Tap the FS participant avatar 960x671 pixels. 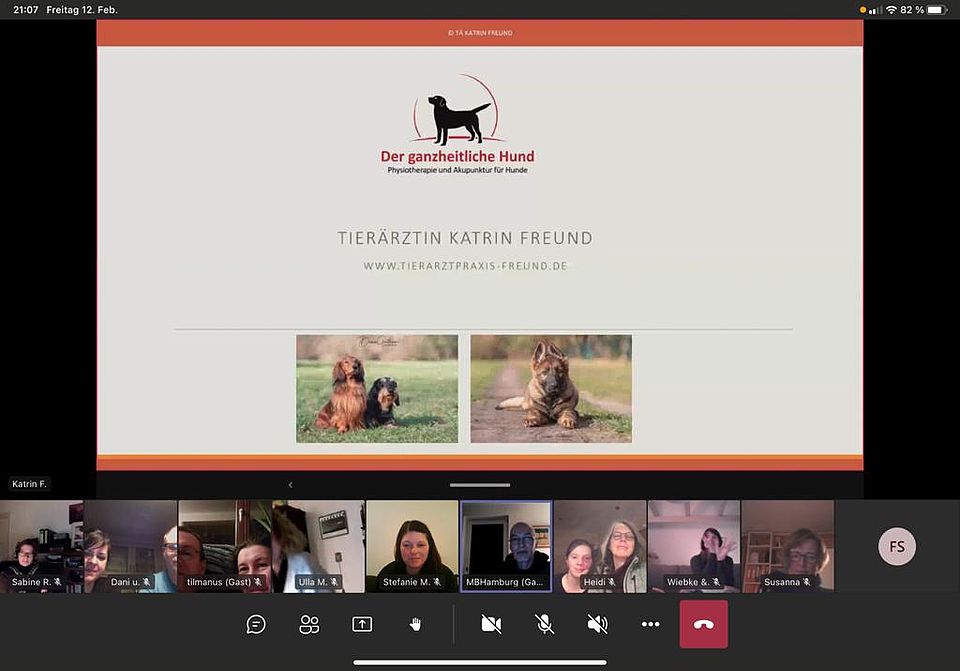pyautogui.click(x=897, y=546)
